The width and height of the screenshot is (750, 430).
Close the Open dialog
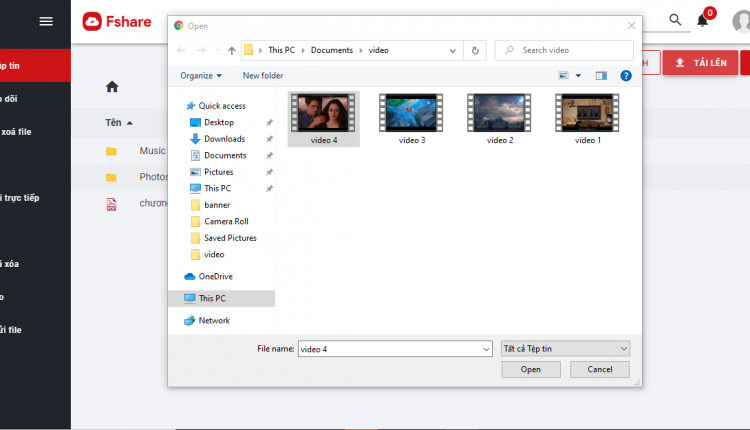631,26
